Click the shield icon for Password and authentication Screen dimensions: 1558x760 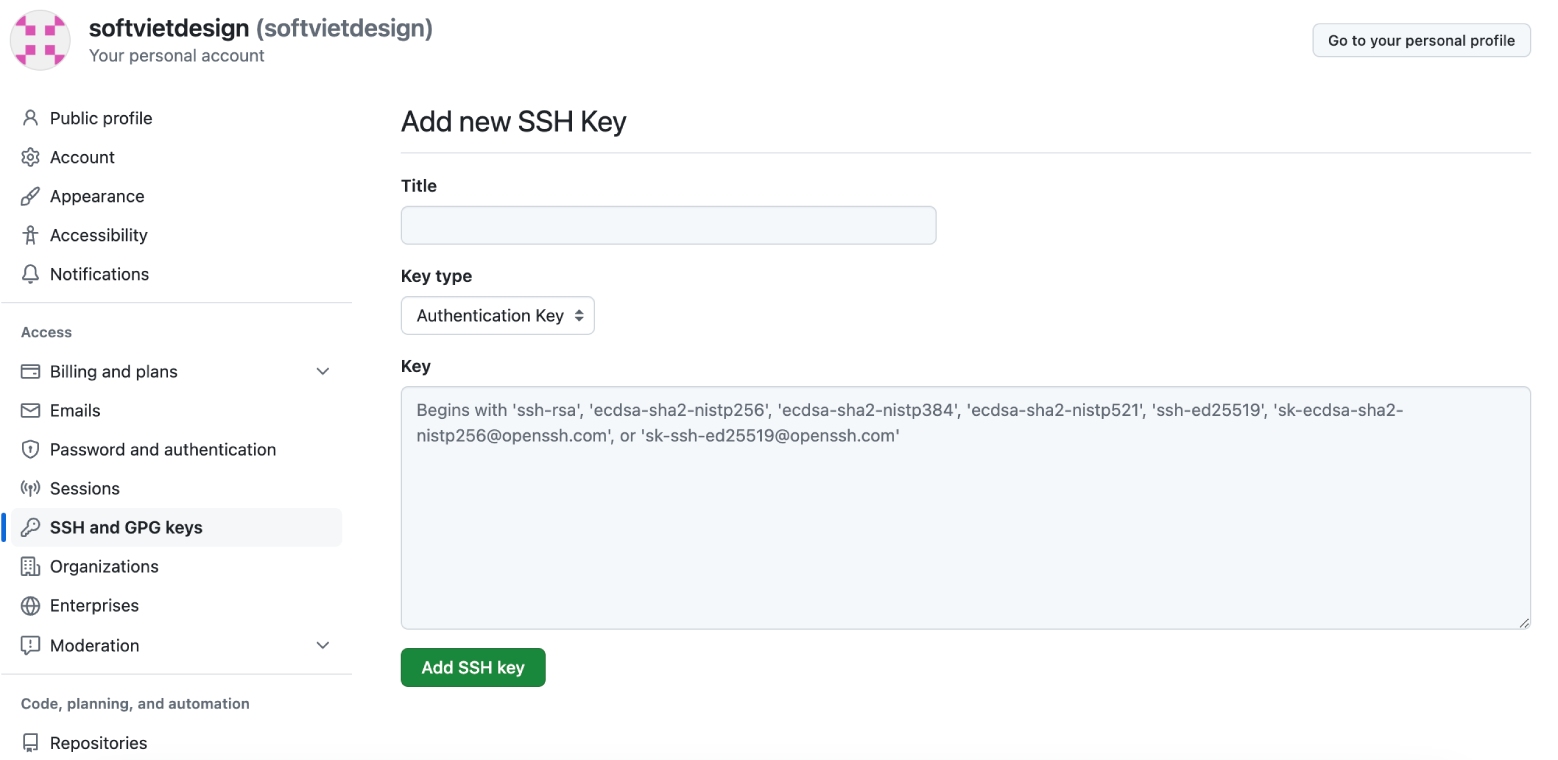coord(30,449)
